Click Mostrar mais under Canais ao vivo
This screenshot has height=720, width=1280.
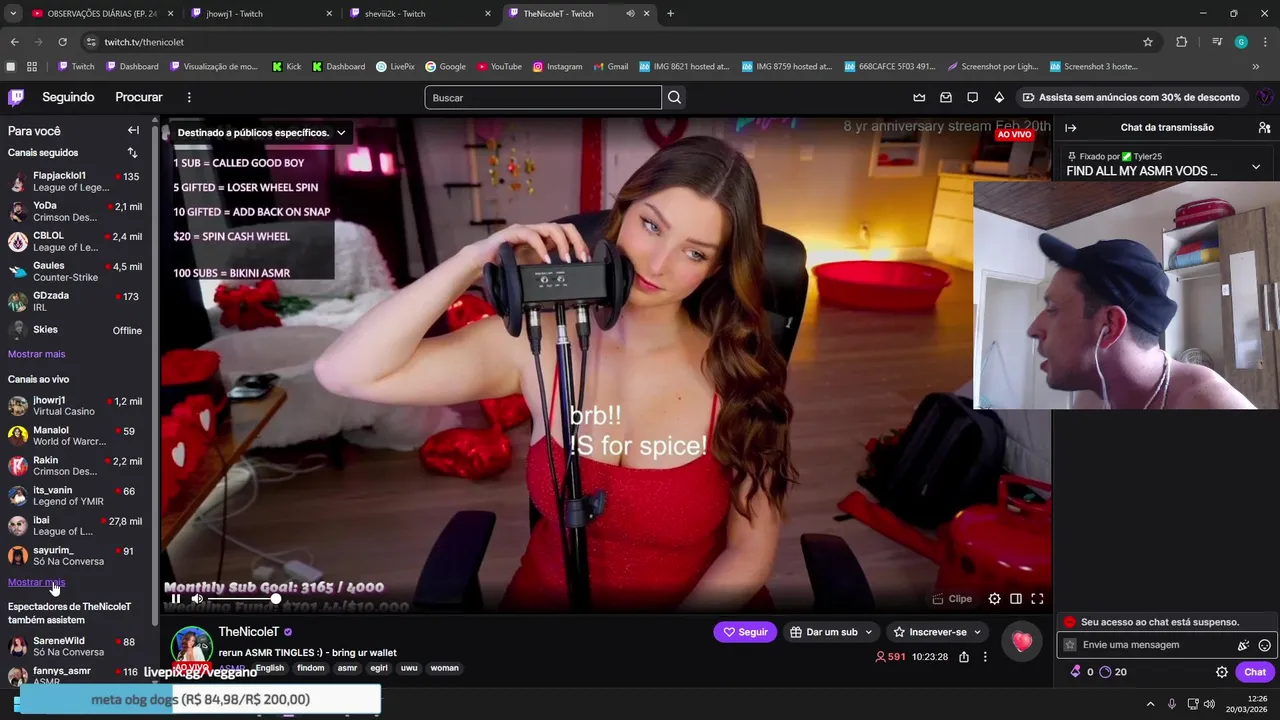(x=36, y=582)
